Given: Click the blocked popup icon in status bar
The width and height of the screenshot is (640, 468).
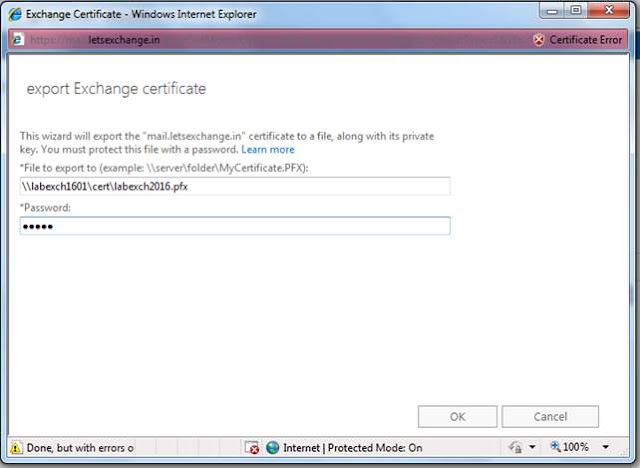Looking at the screenshot, I should coord(252,448).
